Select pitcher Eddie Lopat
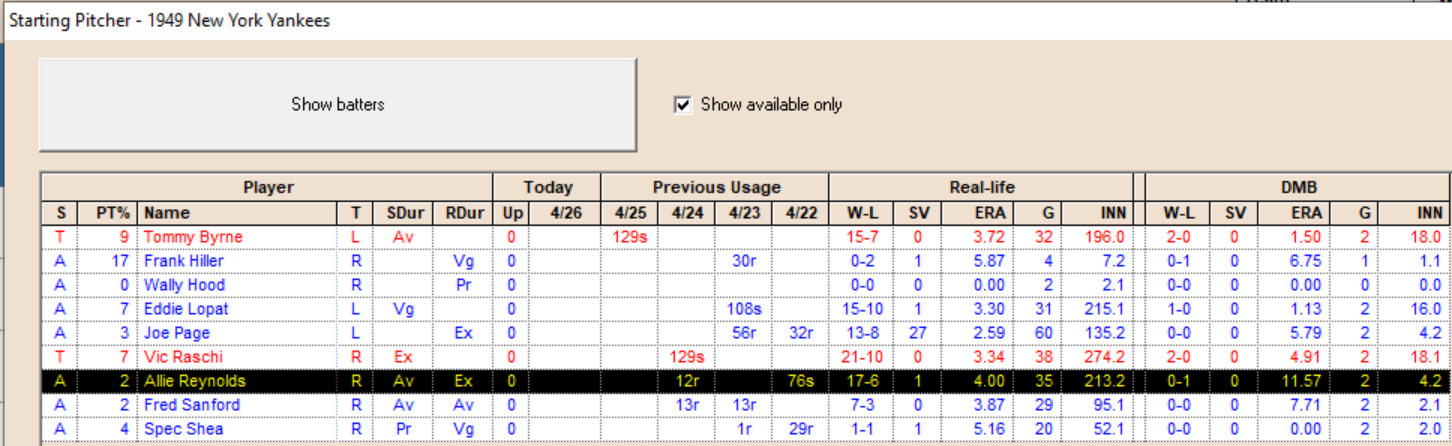The image size is (1452, 446). click(x=186, y=309)
